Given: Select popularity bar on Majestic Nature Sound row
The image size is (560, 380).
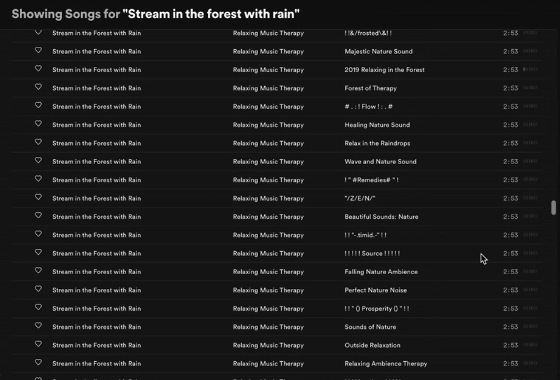Looking at the screenshot, I should pyautogui.click(x=530, y=51).
